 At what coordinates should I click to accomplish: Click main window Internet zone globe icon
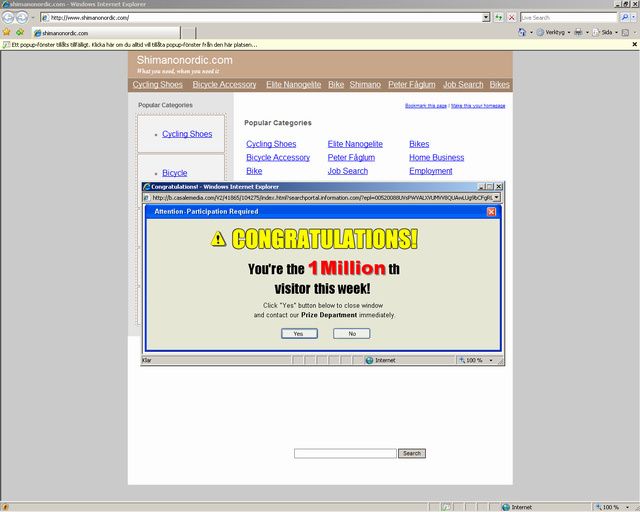click(x=506, y=507)
